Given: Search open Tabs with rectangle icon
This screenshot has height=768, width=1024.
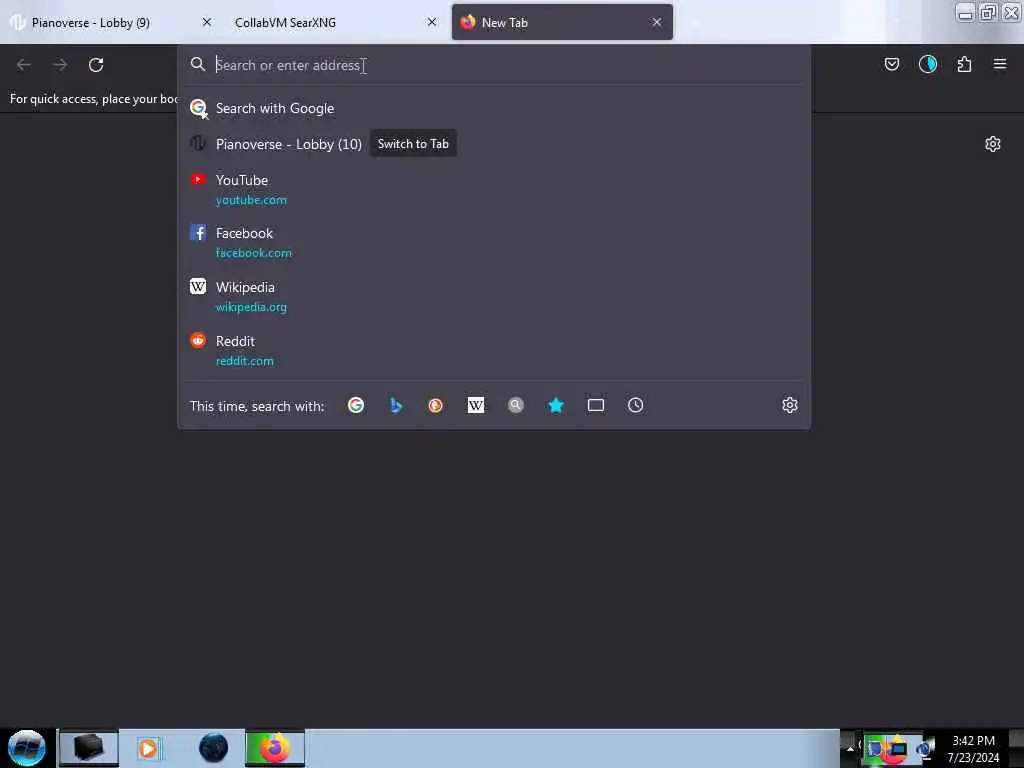Looking at the screenshot, I should [x=596, y=406].
